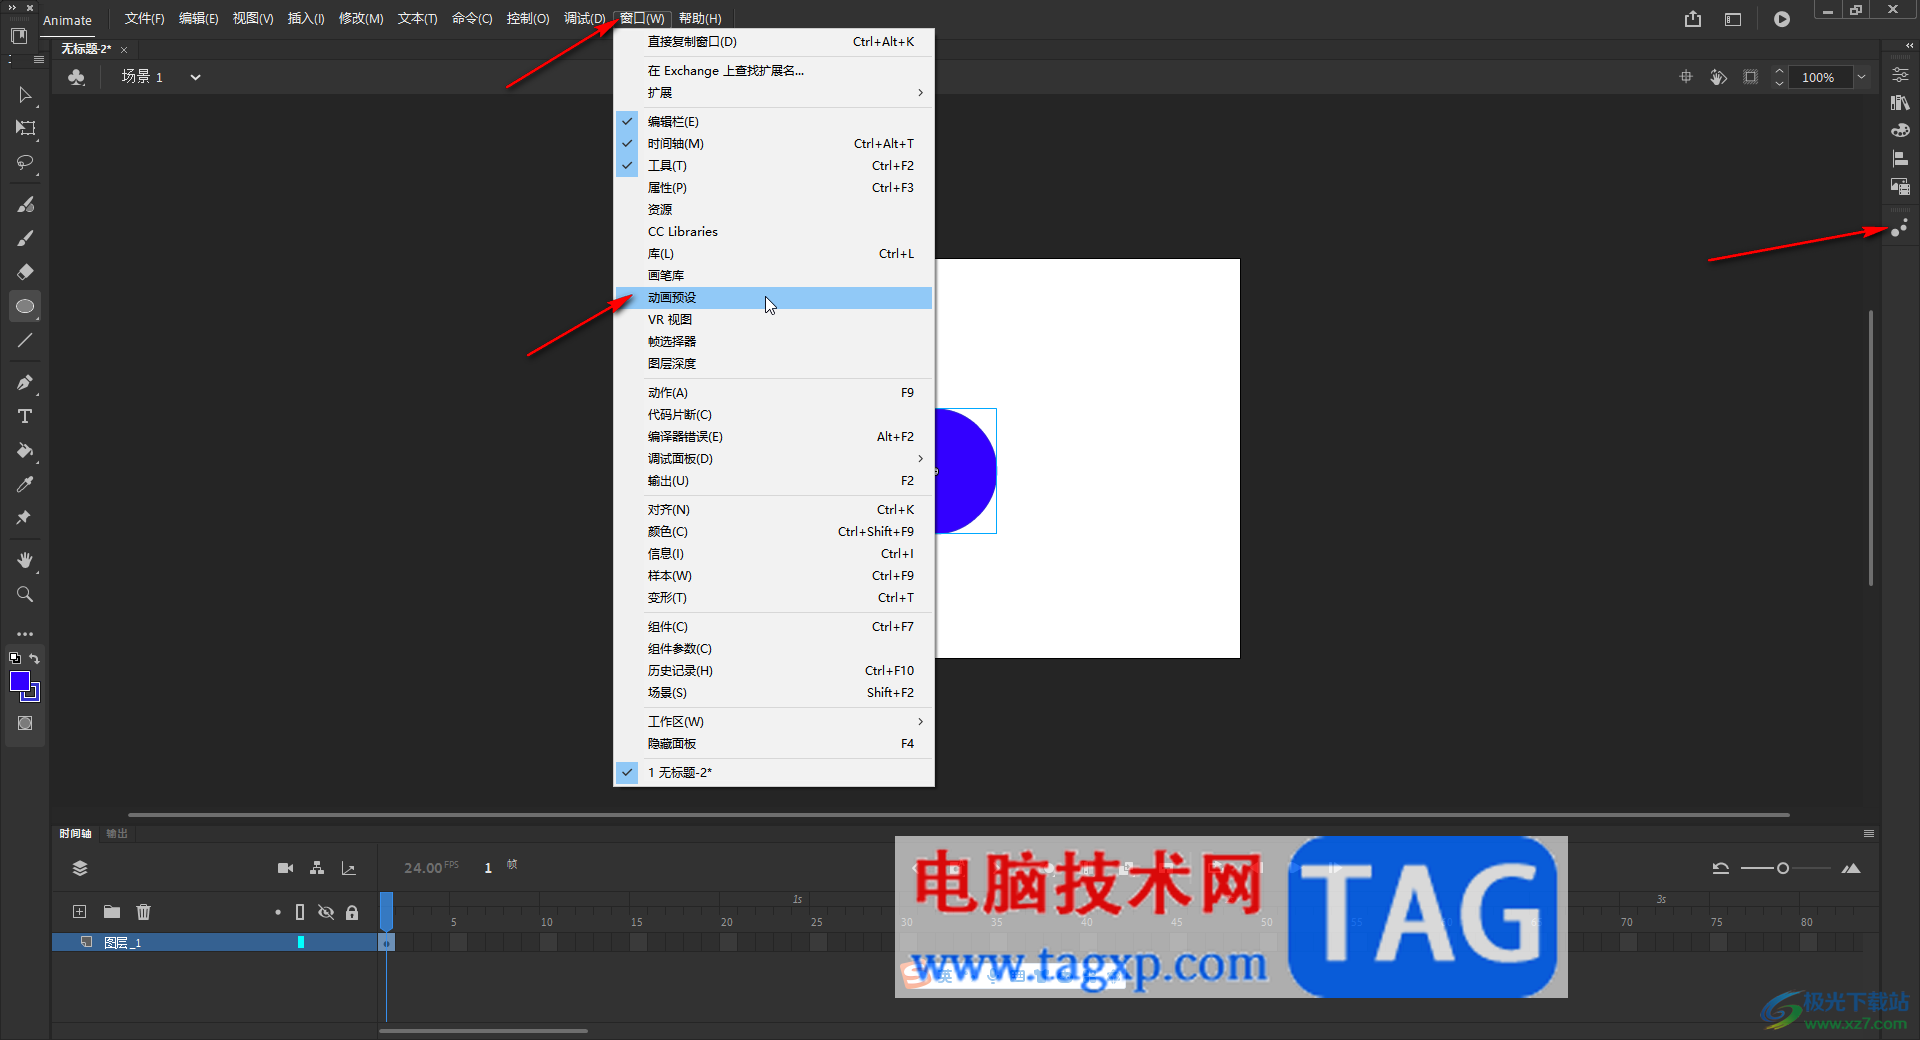Open the 100% zoom dropdown
Image resolution: width=1920 pixels, height=1040 pixels.
coord(1862,77)
